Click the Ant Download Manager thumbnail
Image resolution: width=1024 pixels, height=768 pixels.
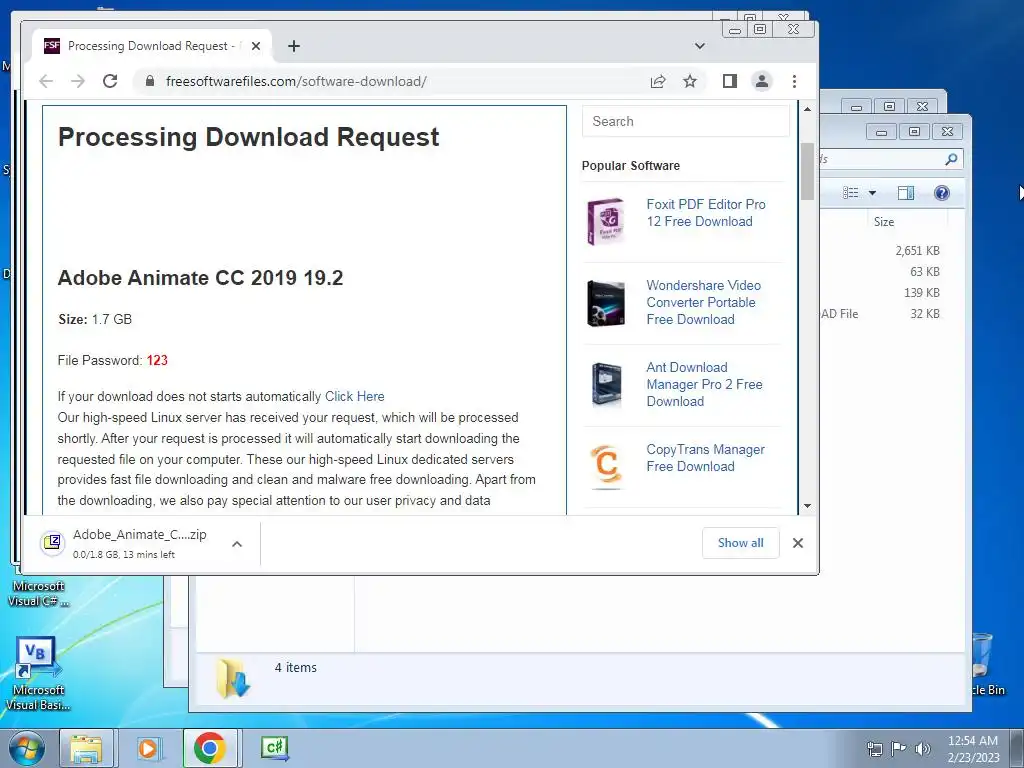click(x=605, y=385)
